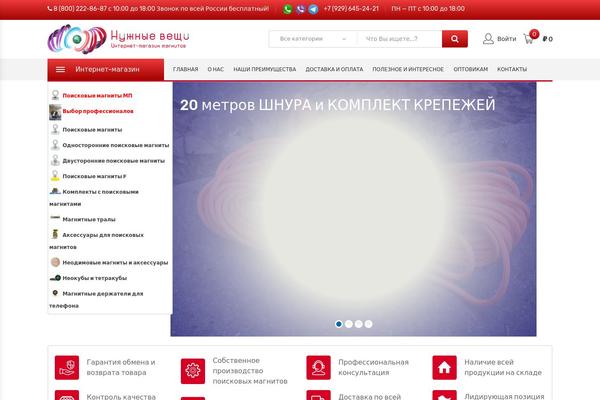Click text Гарантия обмена и возврата товара

(x=121, y=367)
